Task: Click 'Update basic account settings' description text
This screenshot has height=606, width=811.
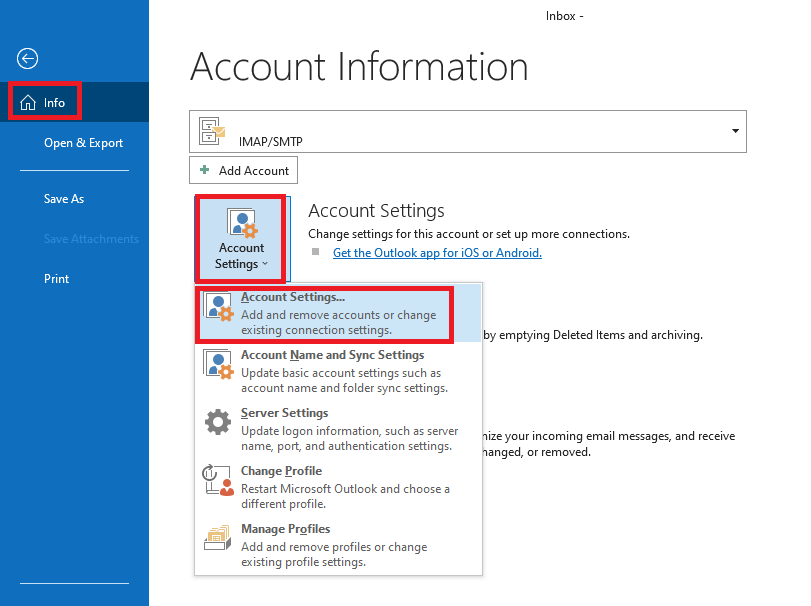Action: (x=344, y=381)
